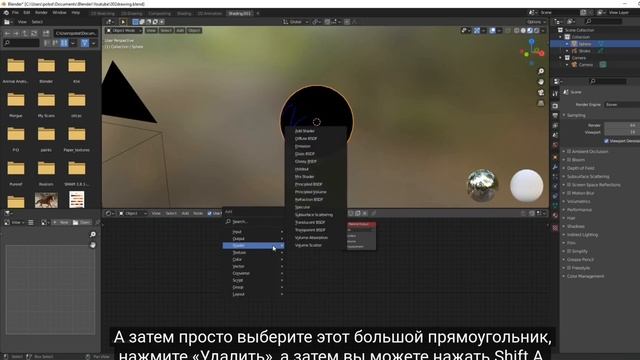Screen dimensions: 640x360
Task: Click the viewport zoom magnifier icon
Action: click(541, 71)
